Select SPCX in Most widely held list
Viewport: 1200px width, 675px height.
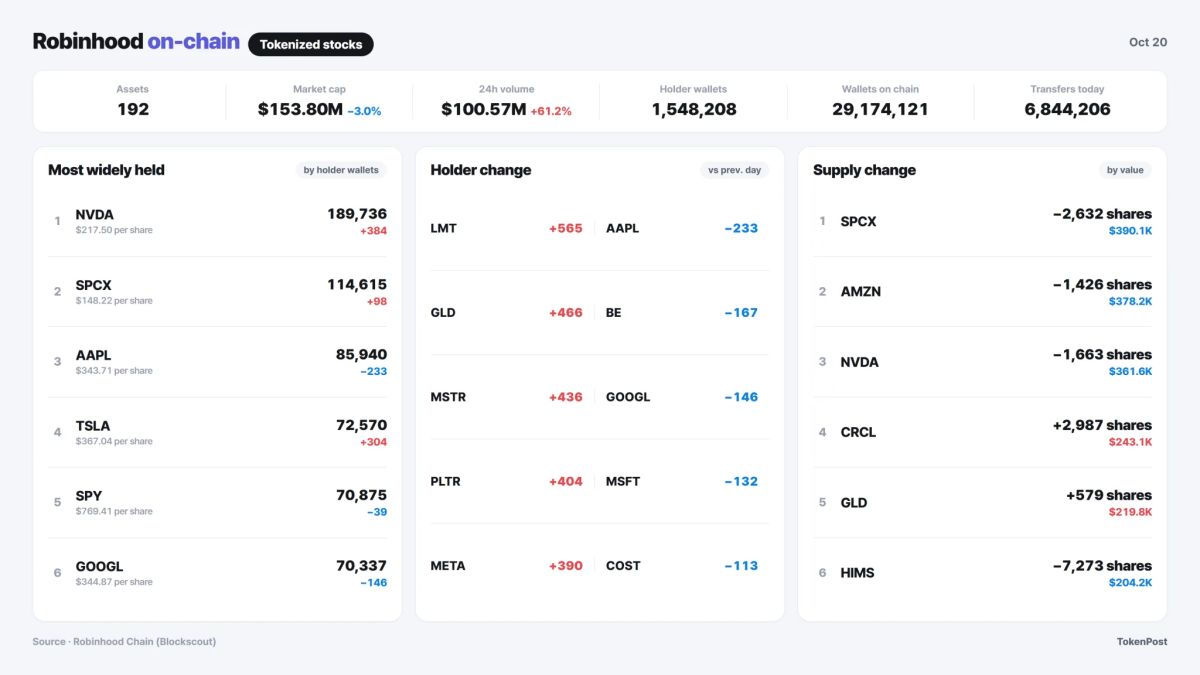(x=94, y=285)
